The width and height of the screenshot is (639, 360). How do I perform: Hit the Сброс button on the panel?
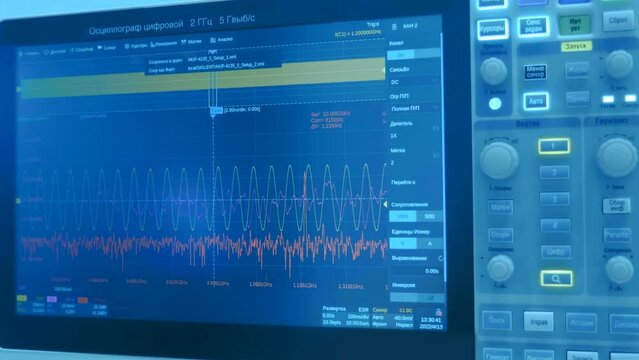pos(618,20)
